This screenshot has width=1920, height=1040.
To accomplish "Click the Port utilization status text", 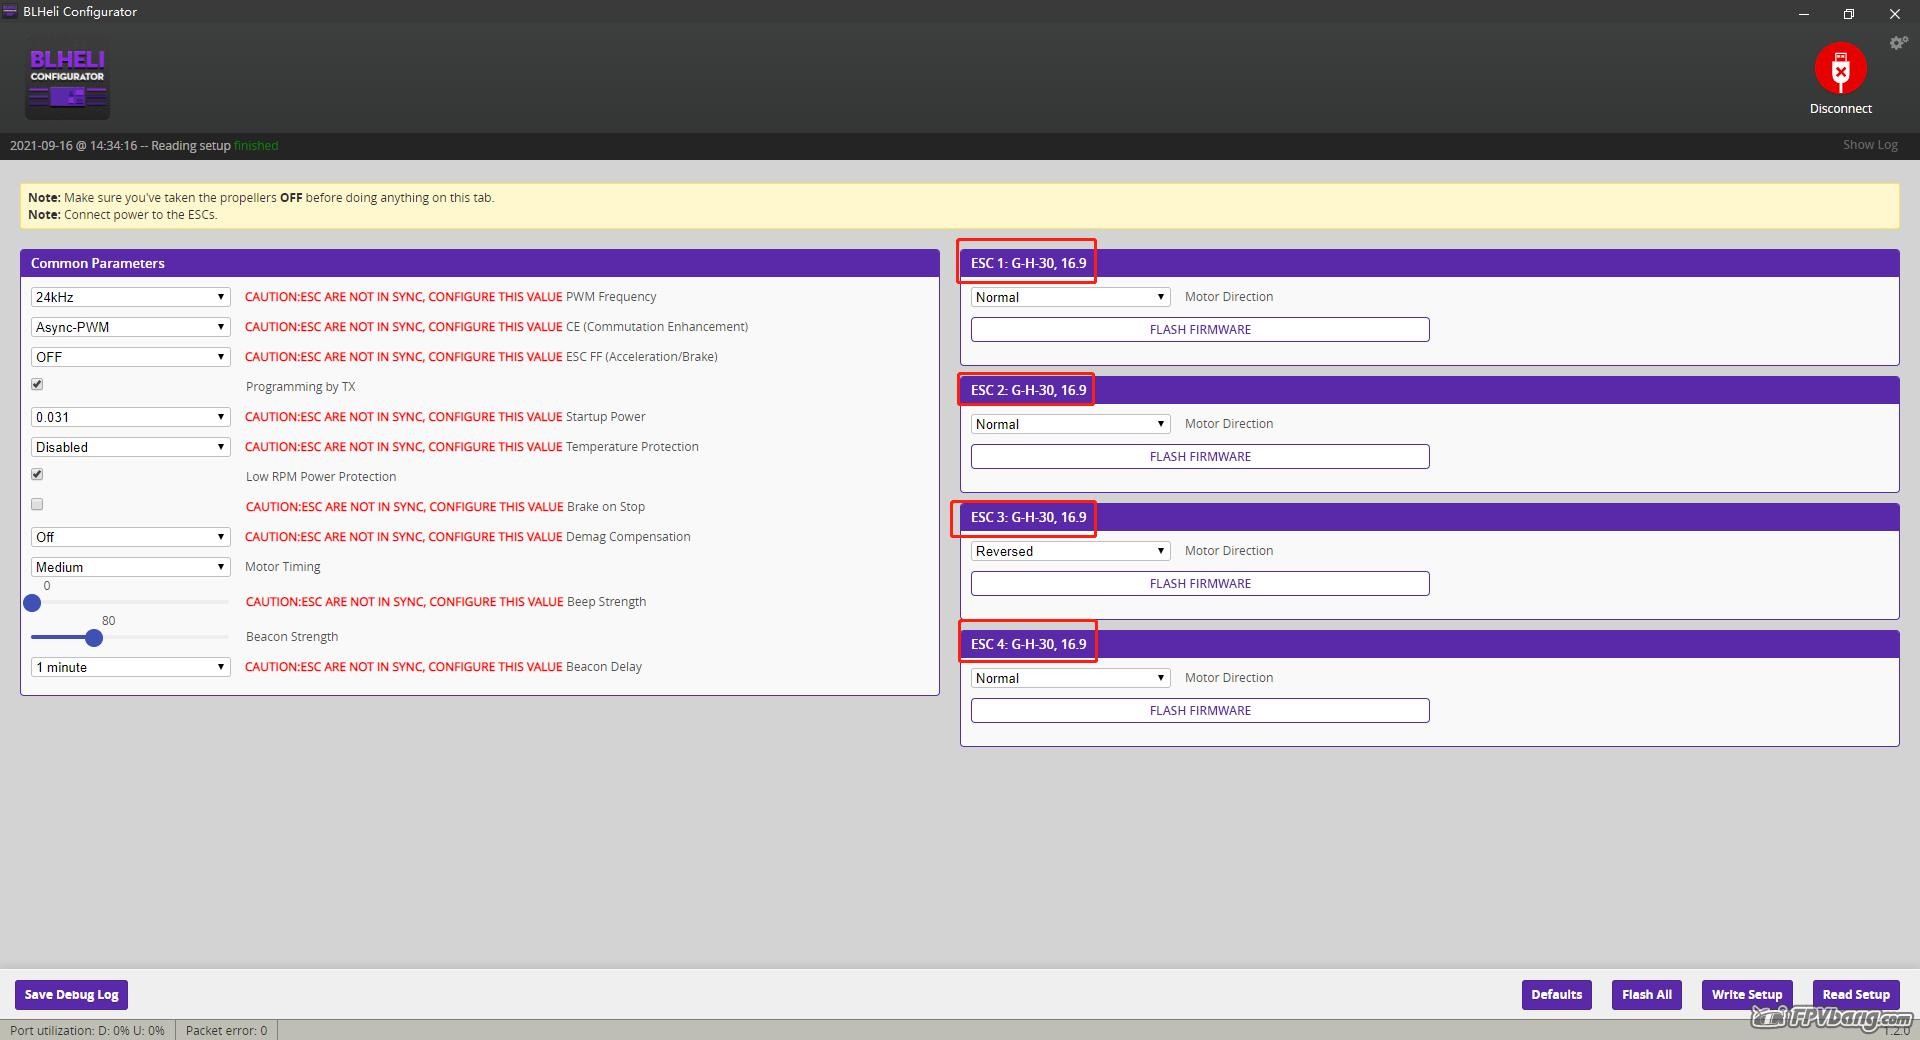I will [87, 1030].
